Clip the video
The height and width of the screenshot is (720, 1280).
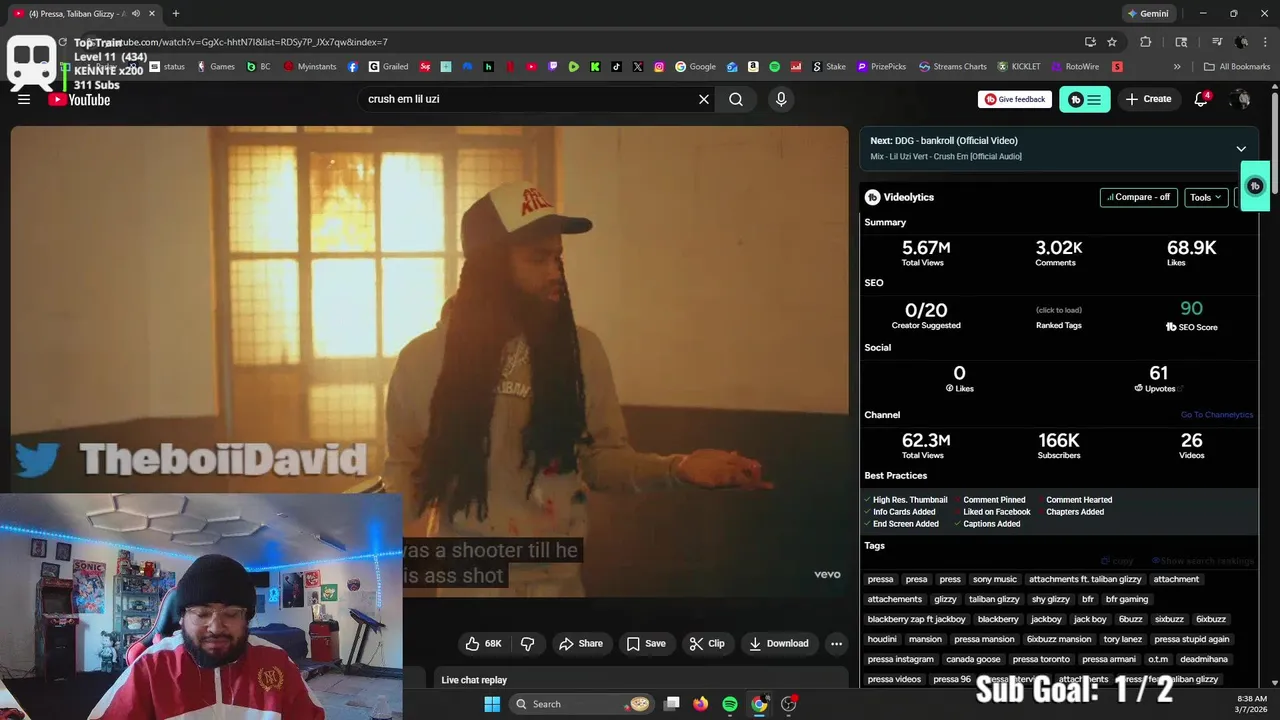pyautogui.click(x=707, y=644)
